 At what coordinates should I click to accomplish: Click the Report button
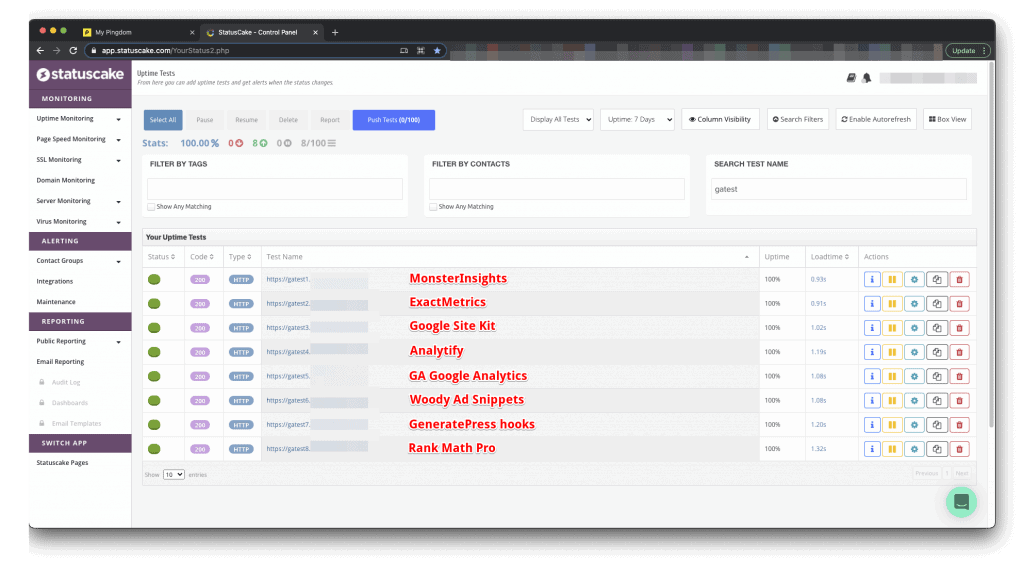coord(330,120)
